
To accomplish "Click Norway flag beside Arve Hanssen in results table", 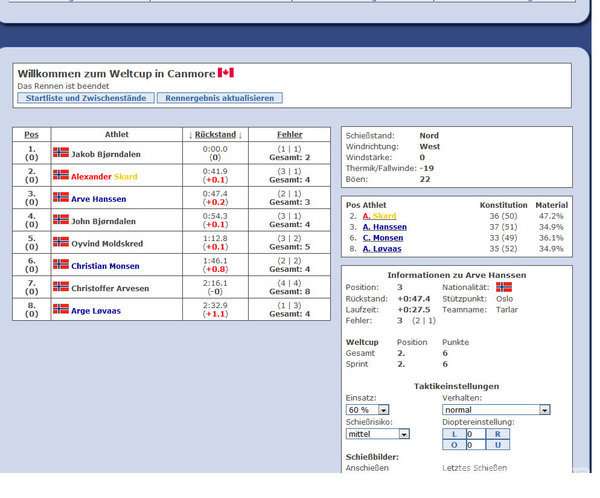I will [x=61, y=197].
